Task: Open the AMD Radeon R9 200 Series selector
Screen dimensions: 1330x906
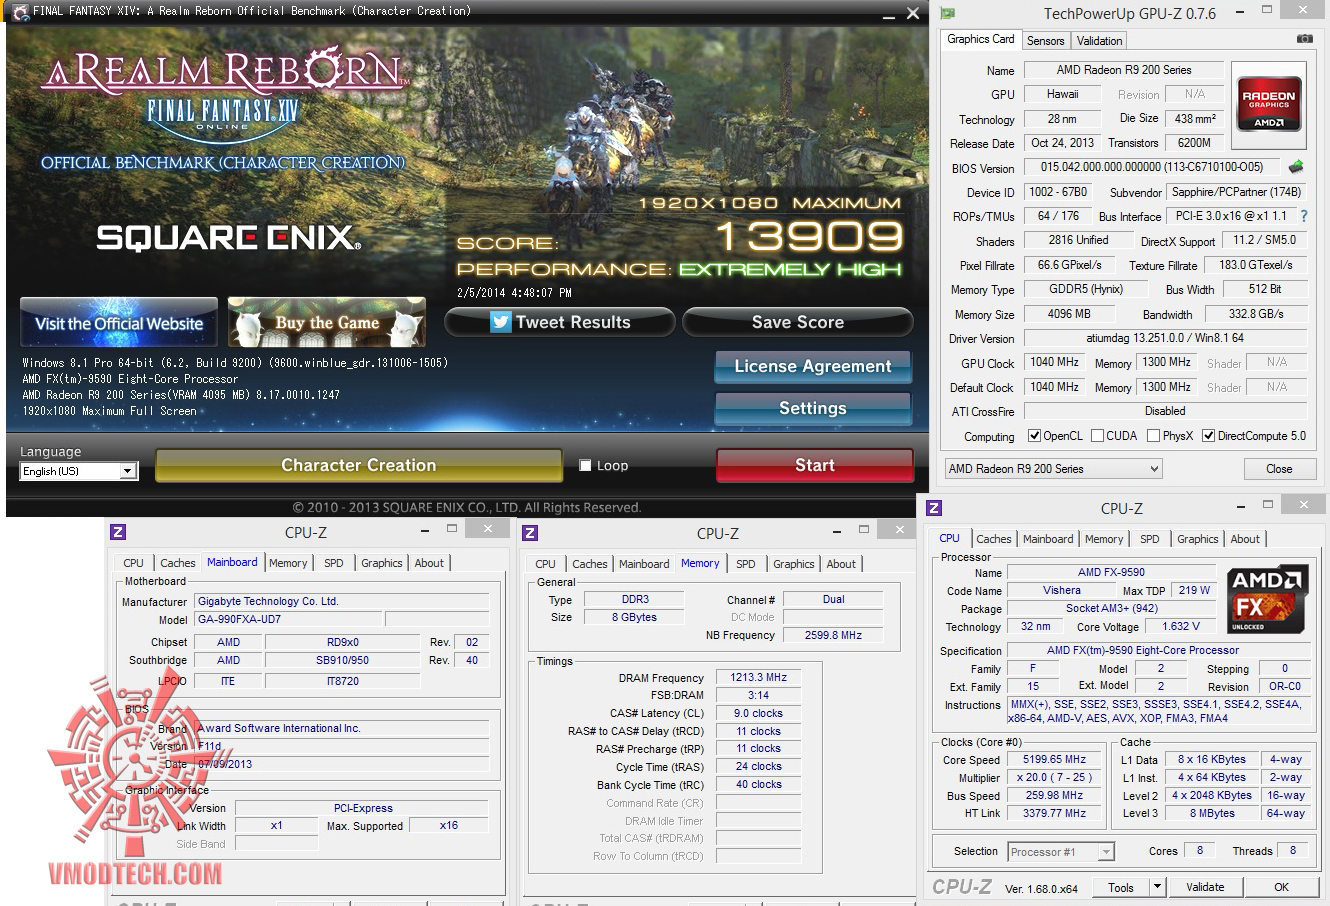Action: click(x=1053, y=468)
